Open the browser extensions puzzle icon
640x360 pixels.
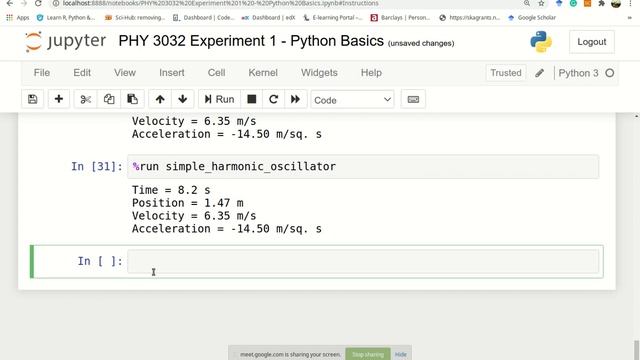pyautogui.click(x=601, y=3)
